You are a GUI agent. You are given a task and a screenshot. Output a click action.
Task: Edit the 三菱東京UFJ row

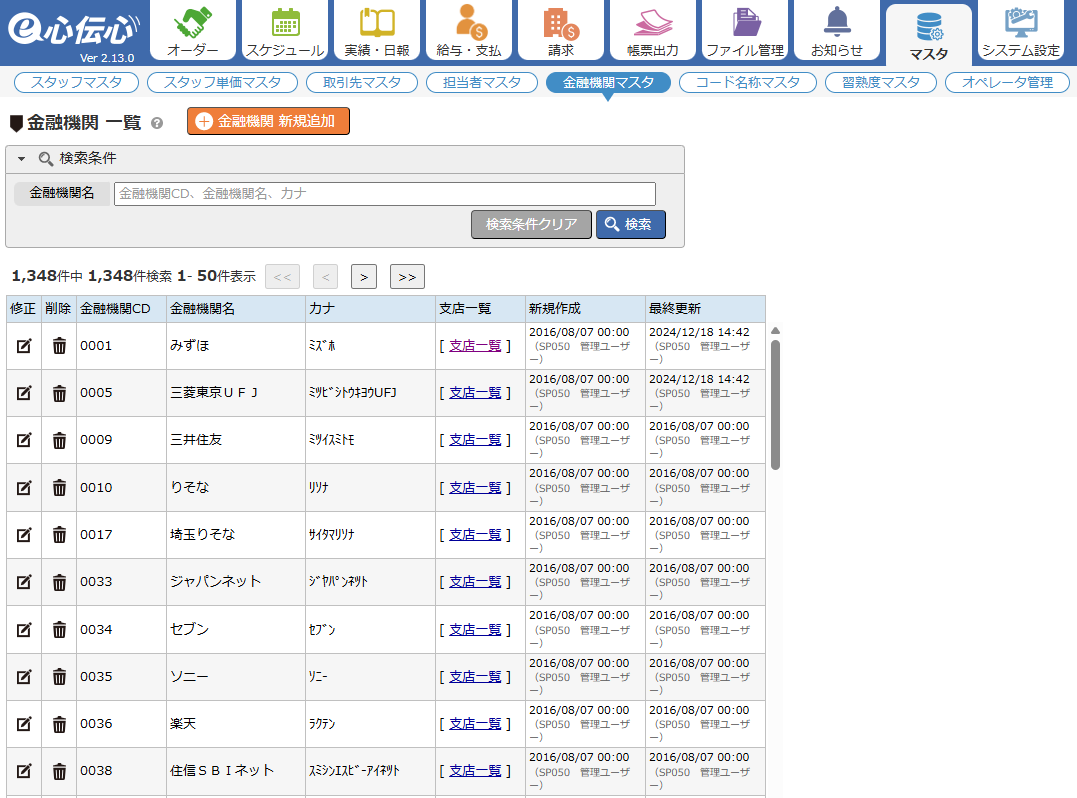point(24,393)
